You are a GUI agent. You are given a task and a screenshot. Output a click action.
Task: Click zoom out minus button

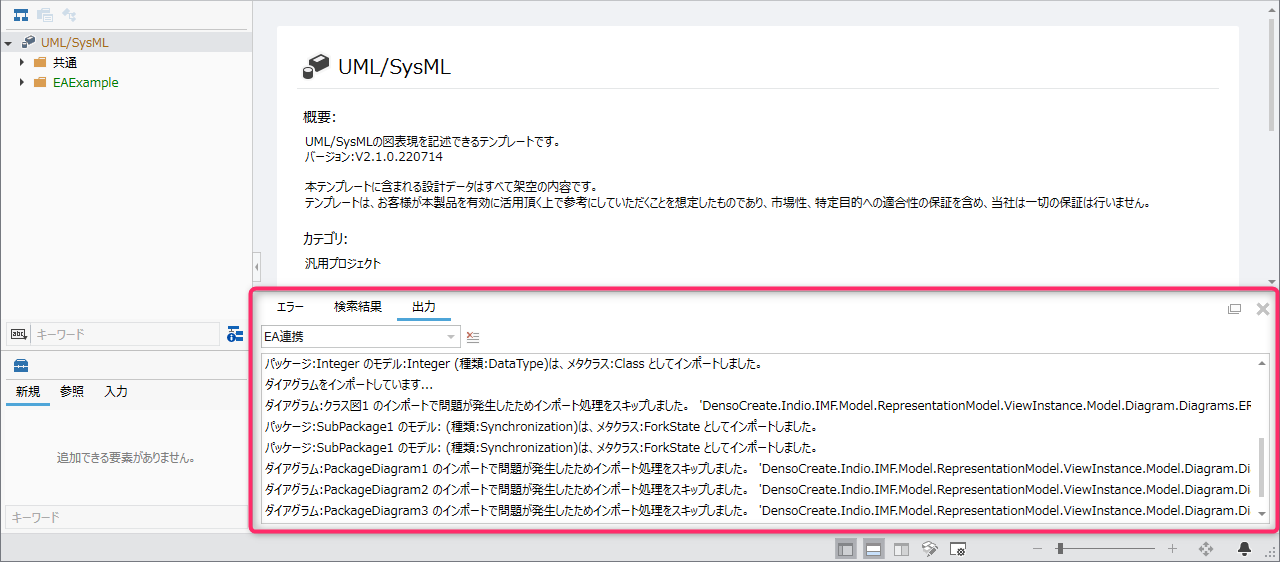(1037, 549)
